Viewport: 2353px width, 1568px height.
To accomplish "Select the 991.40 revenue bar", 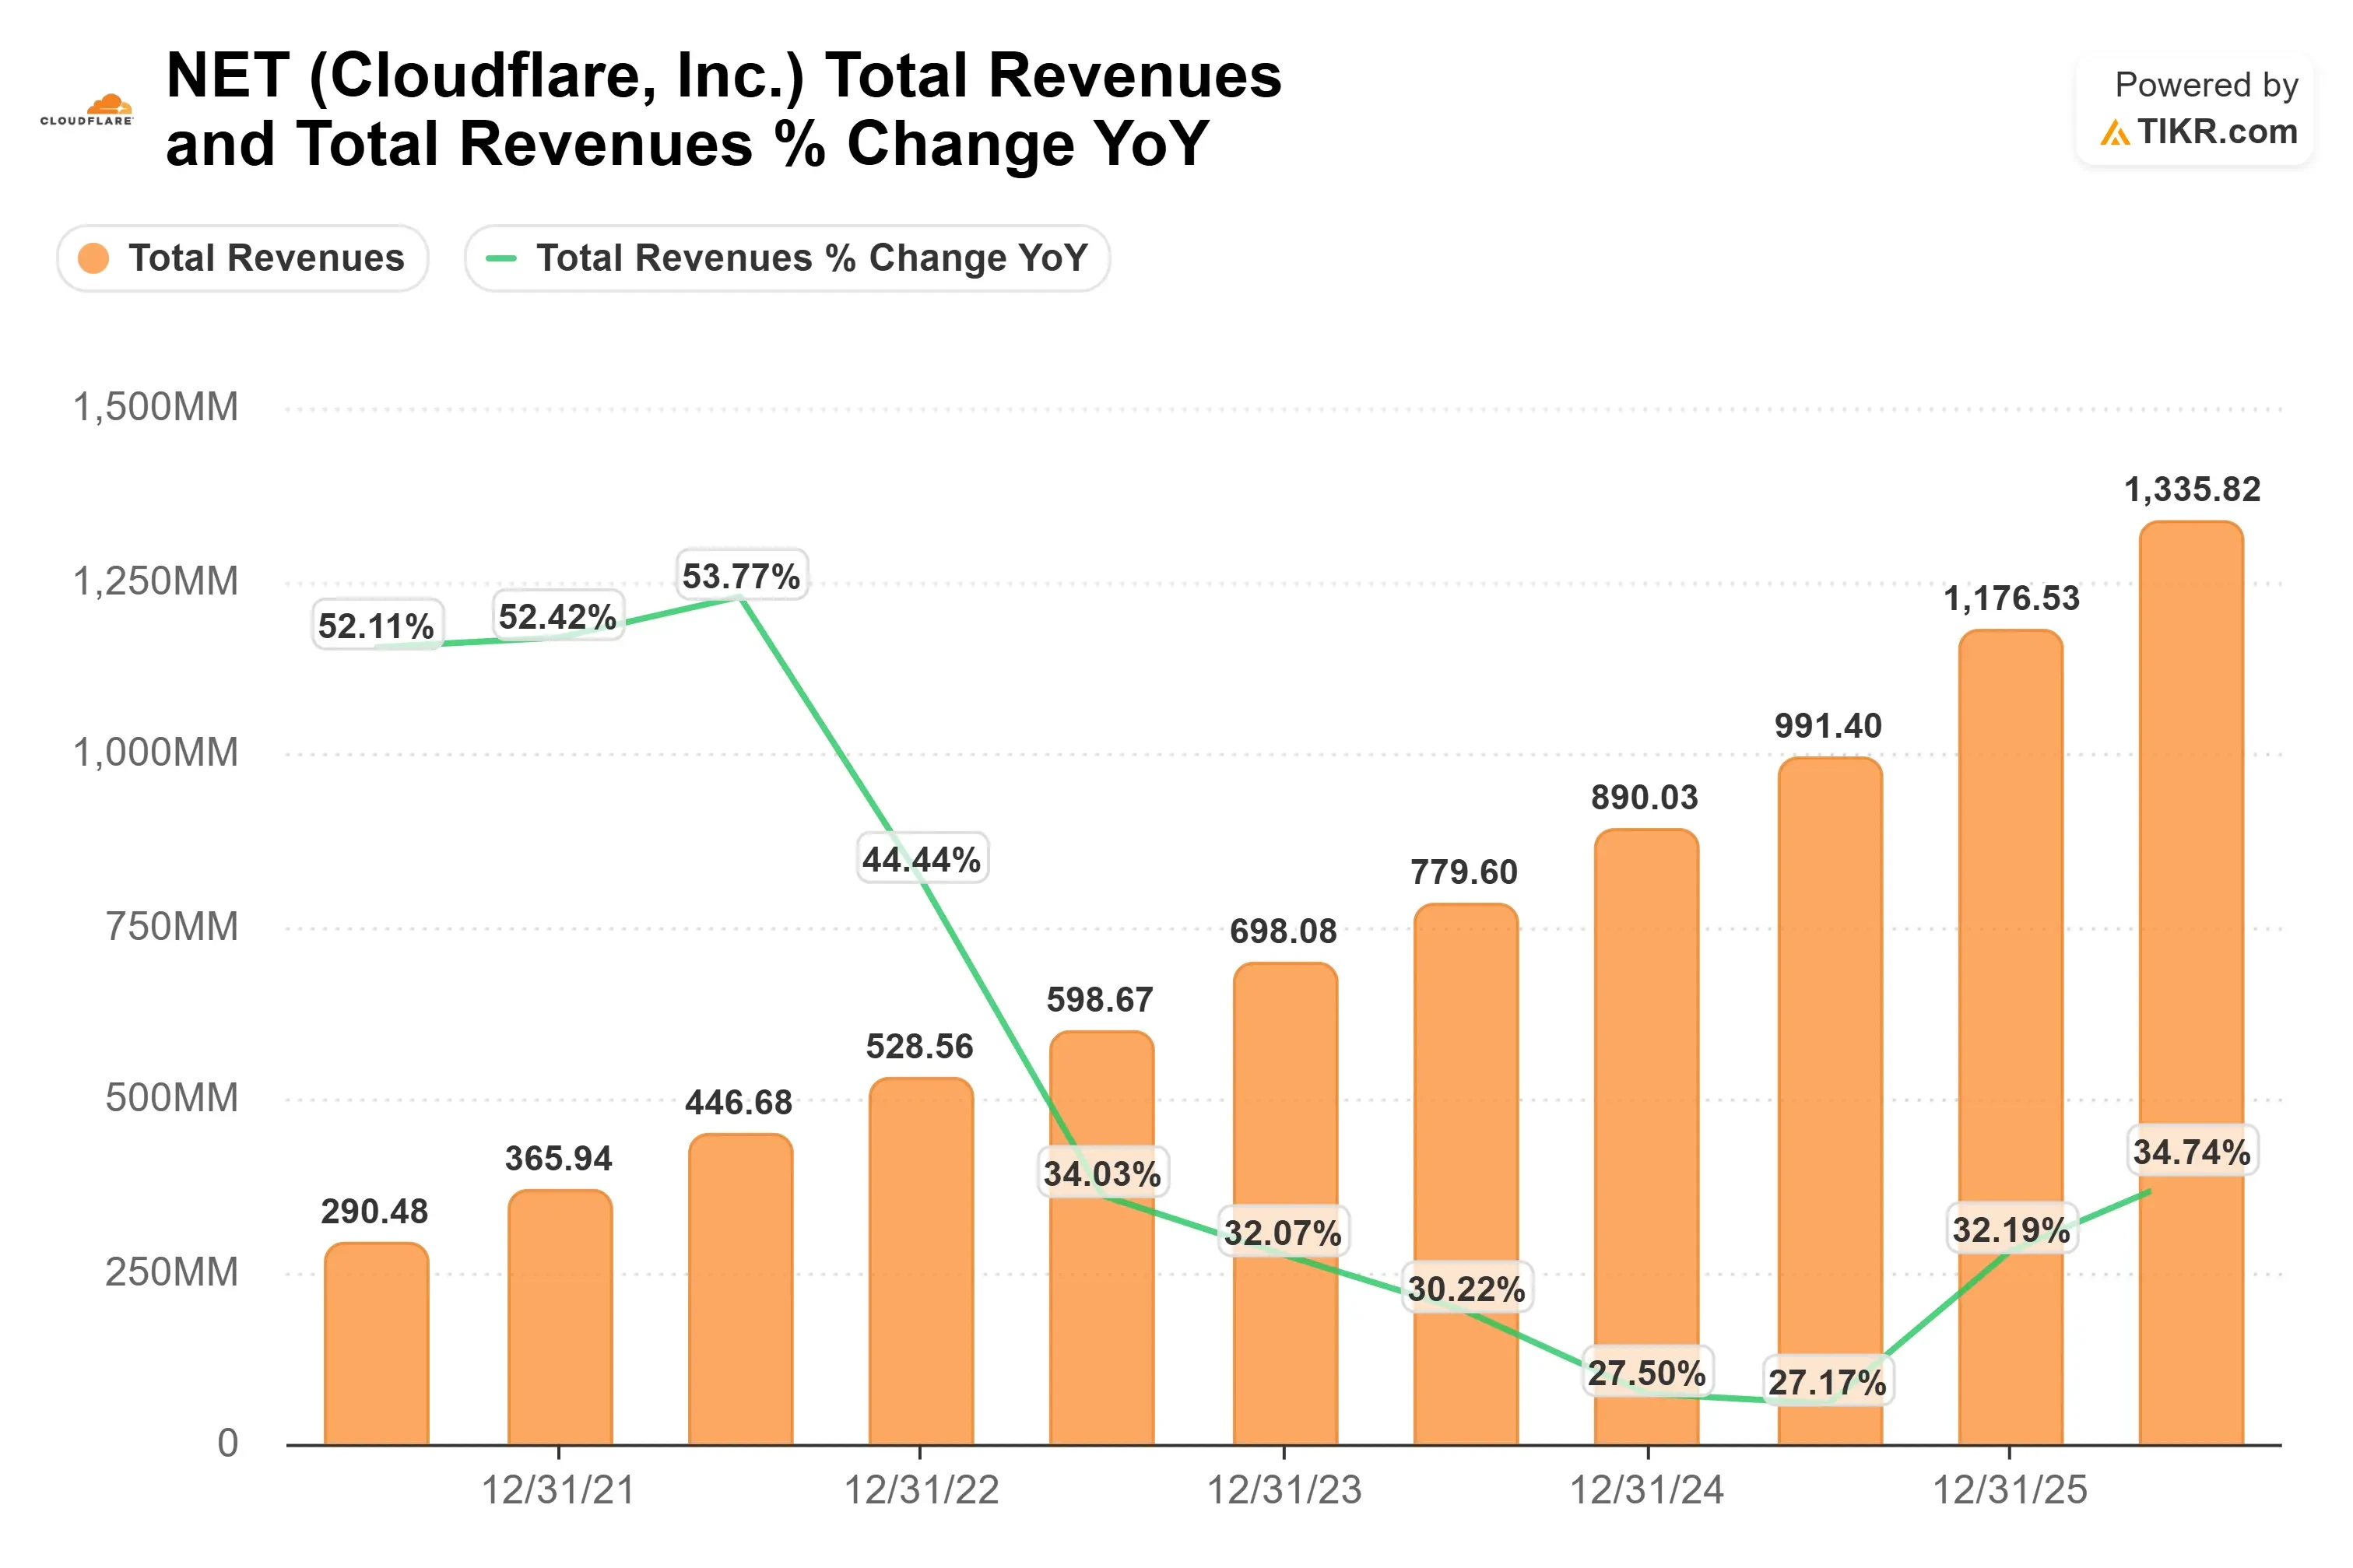I will pos(1829,1101).
